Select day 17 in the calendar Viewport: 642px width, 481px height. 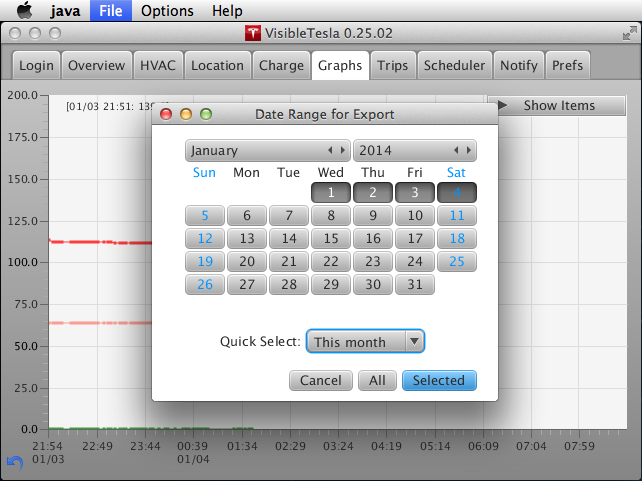tap(415, 238)
